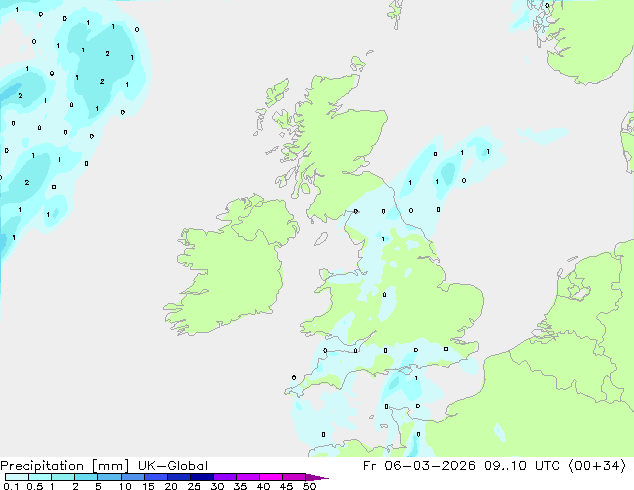Select the 30–35 mm purple legend swatch
This screenshot has width=634, height=490.
(x=225, y=477)
